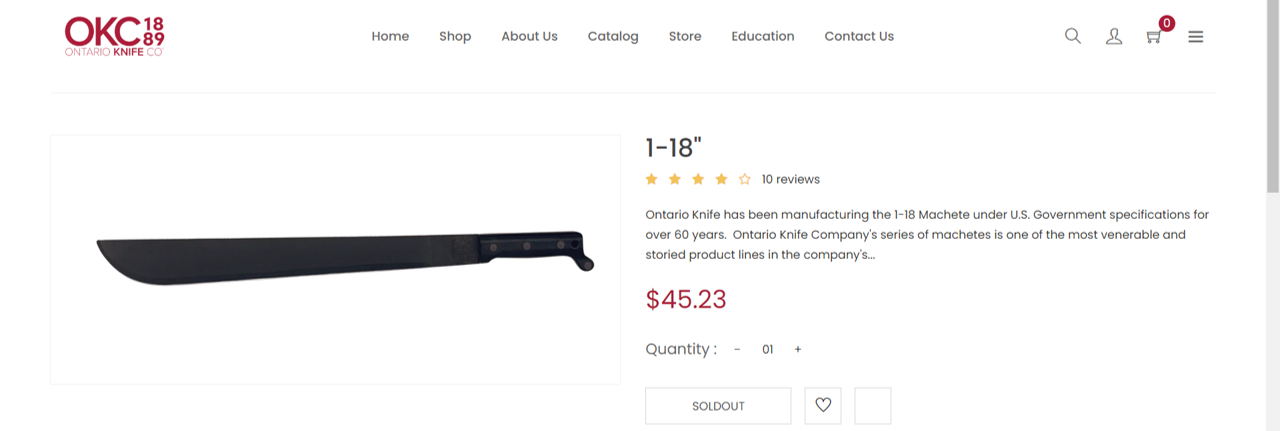1280x431 pixels.
Task: Open the hamburger menu icon
Action: click(x=1196, y=37)
